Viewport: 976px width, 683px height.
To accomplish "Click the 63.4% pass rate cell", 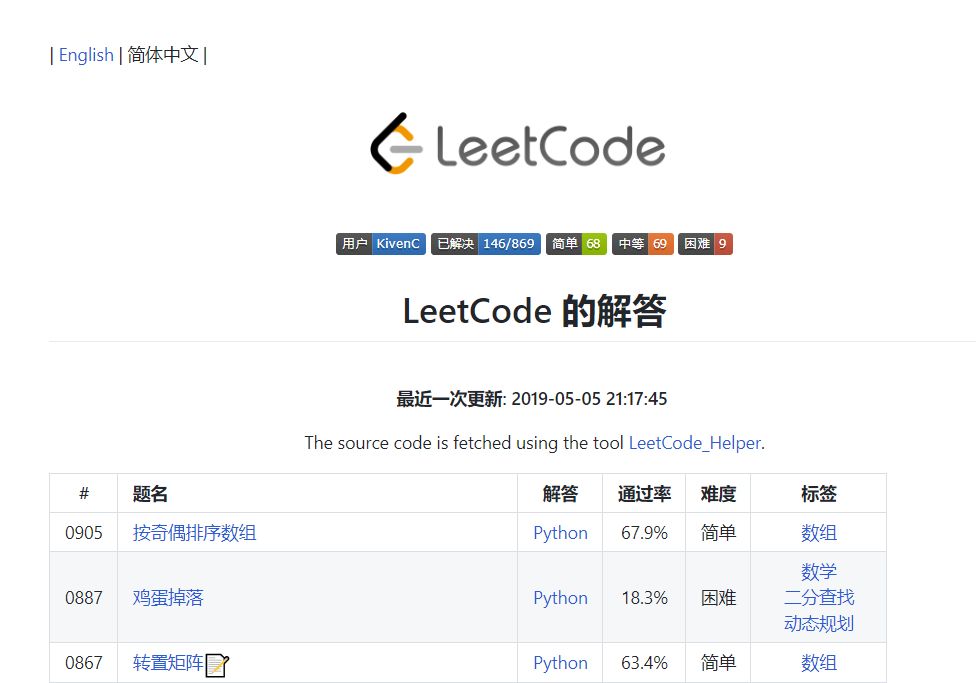I will click(644, 662).
